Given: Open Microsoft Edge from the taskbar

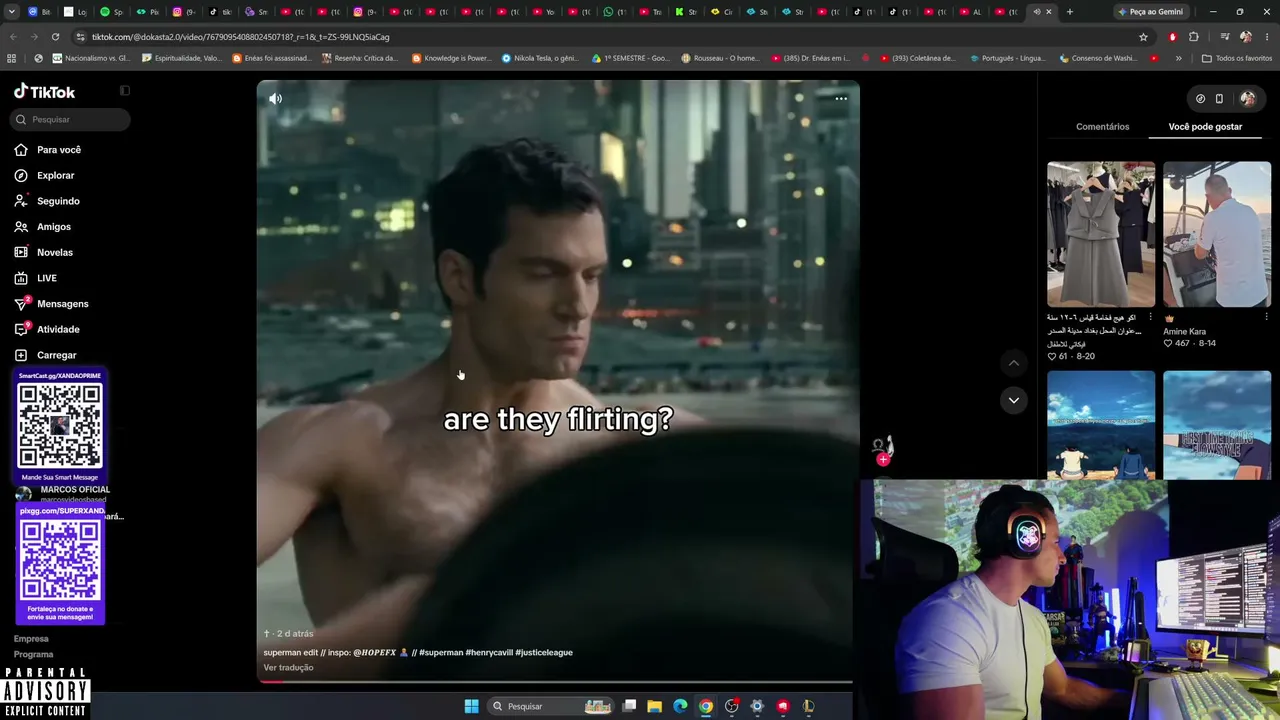Looking at the screenshot, I should pyautogui.click(x=680, y=706).
